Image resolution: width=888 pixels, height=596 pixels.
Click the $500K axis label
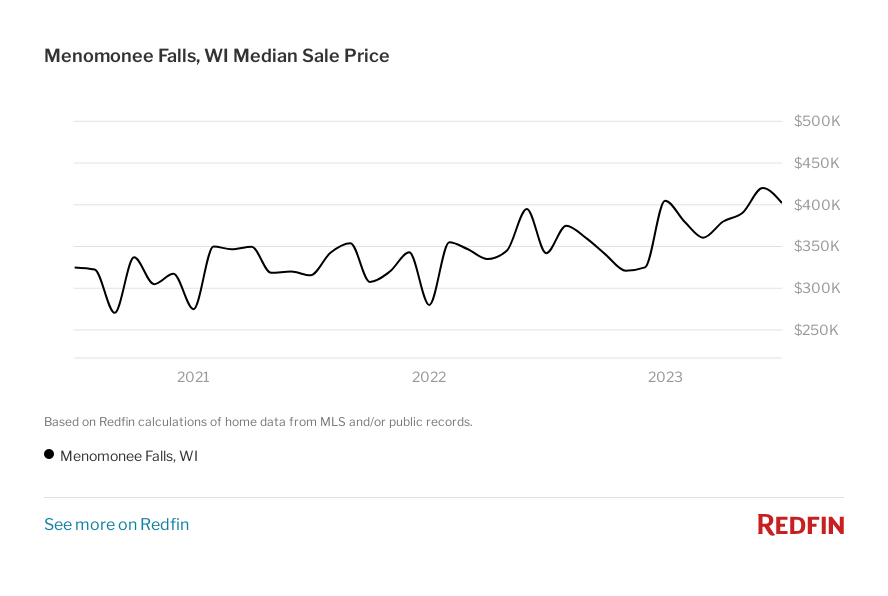point(816,121)
